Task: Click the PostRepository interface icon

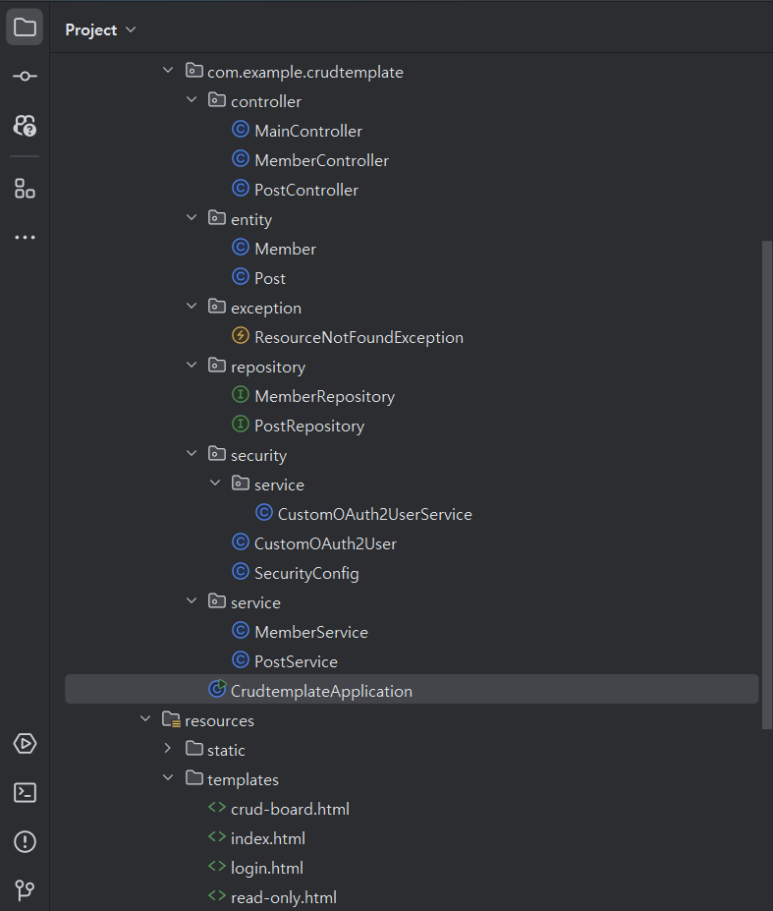Action: 240,424
